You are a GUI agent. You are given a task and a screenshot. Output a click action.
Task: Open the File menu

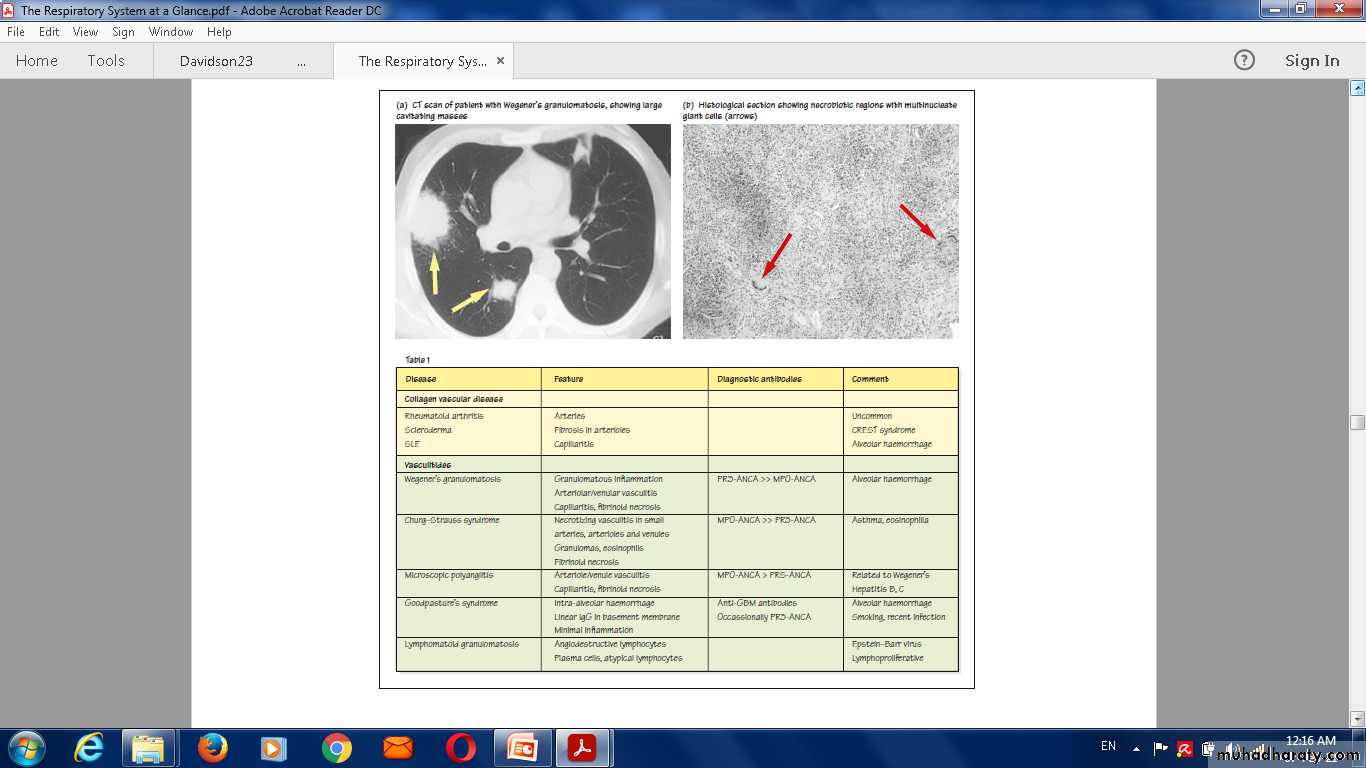(16, 32)
